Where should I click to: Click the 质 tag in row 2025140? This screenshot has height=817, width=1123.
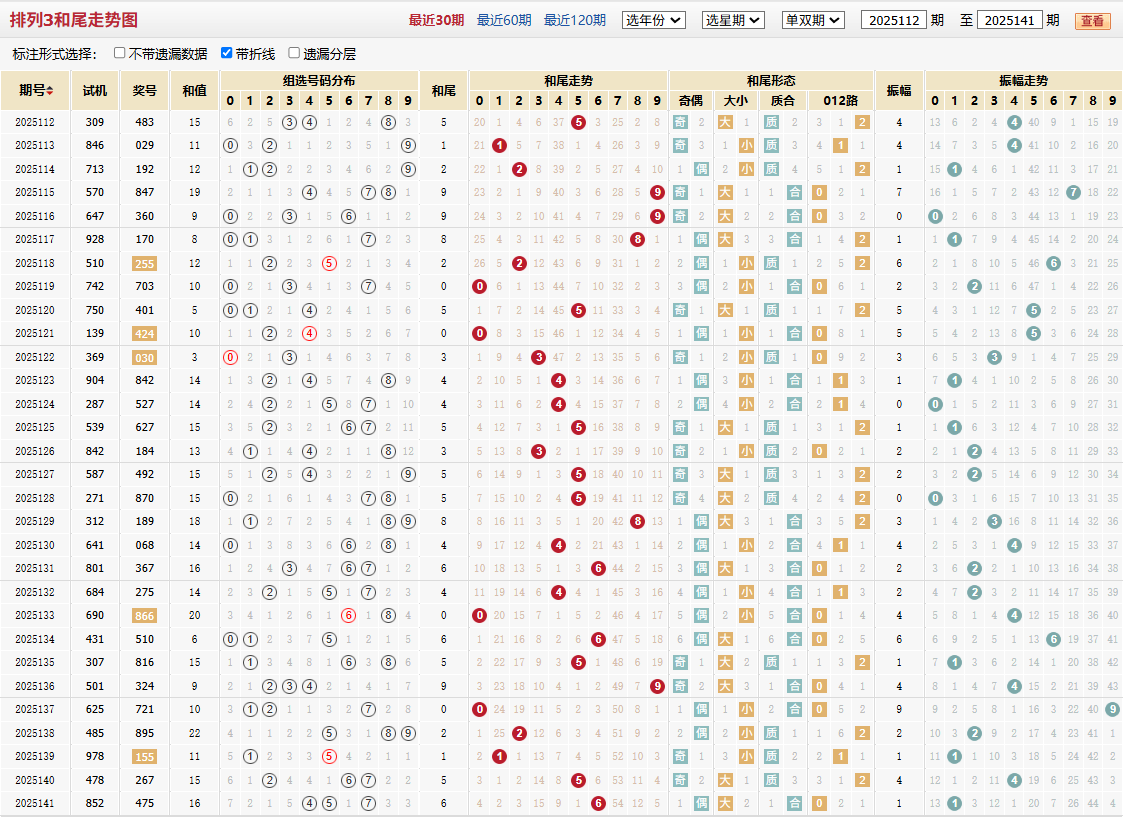(771, 780)
